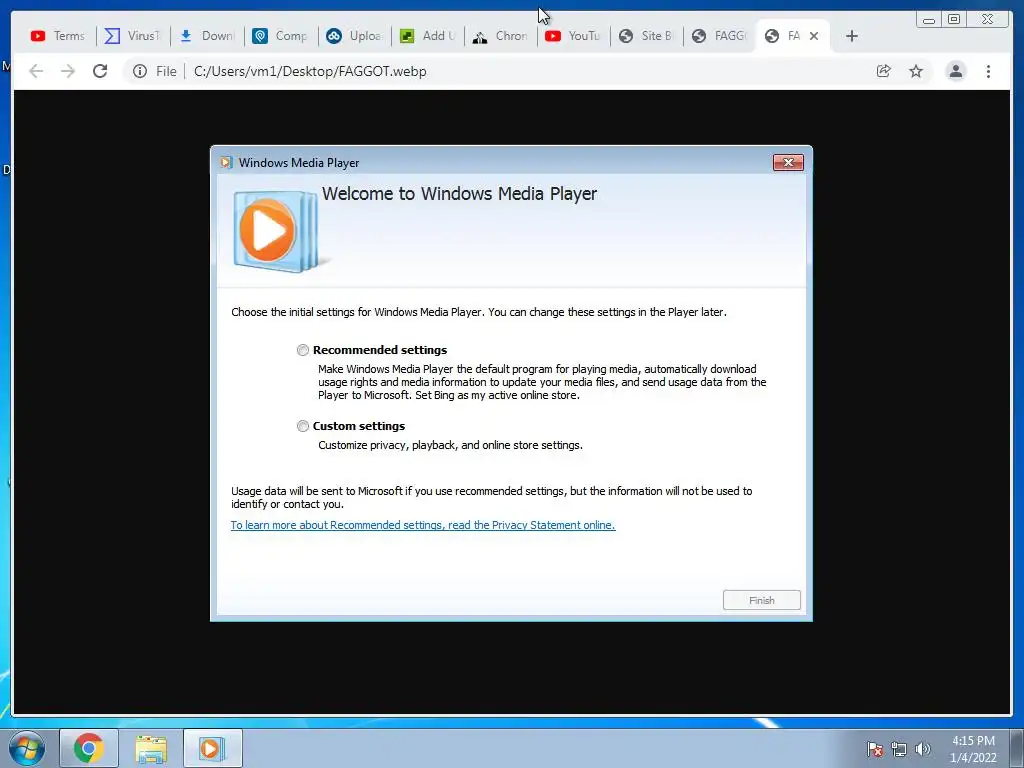Bookmark this page with the star icon
The width and height of the screenshot is (1024, 768).
tap(916, 71)
